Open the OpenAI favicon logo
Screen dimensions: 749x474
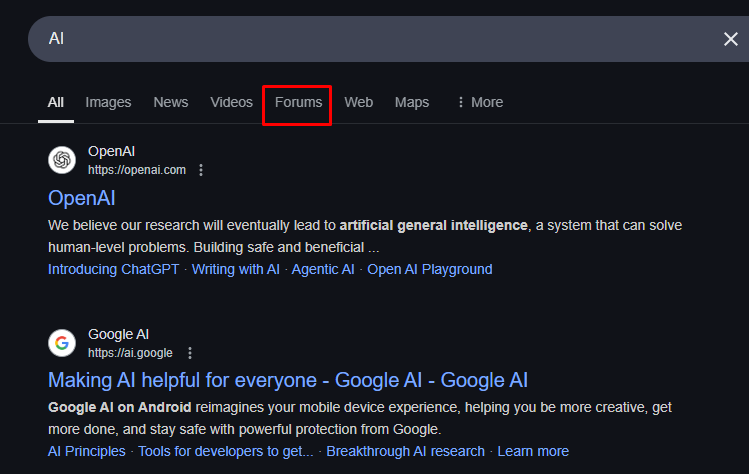62,160
